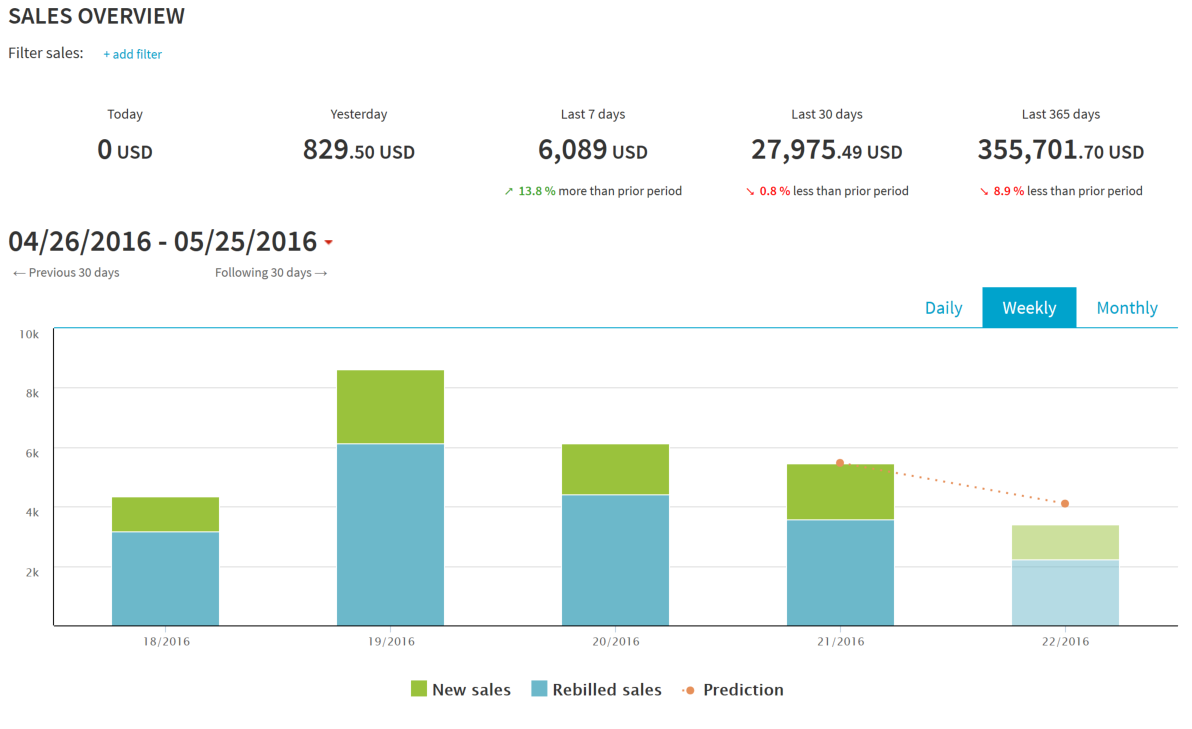Click the green New sales segment of 19/2016

point(390,407)
